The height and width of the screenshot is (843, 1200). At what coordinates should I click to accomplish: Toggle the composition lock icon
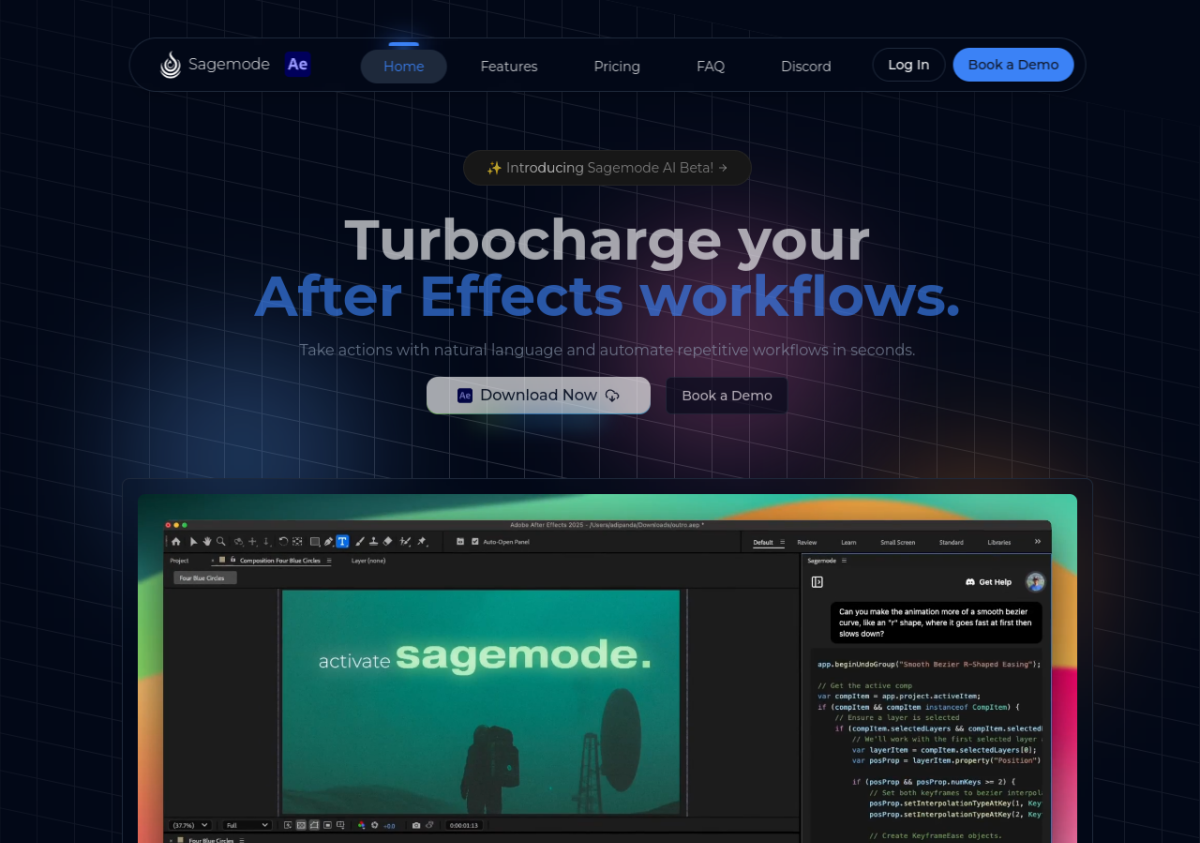pyautogui.click(x=232, y=559)
